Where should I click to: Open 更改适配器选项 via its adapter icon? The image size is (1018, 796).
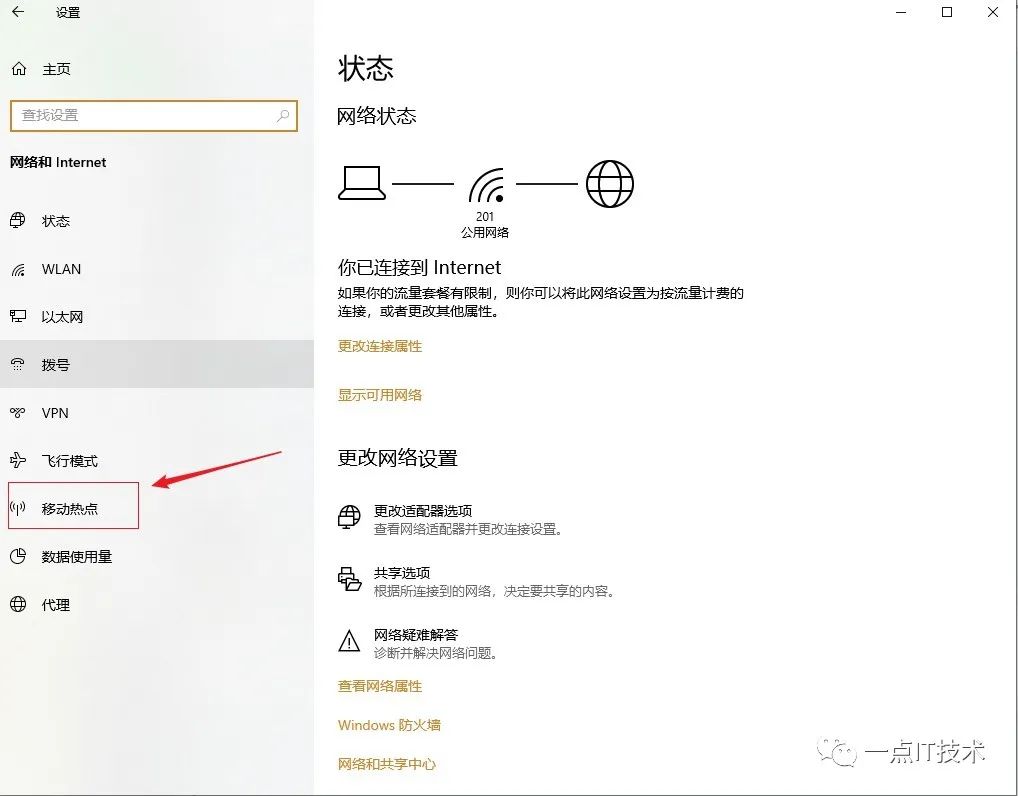coord(348,516)
